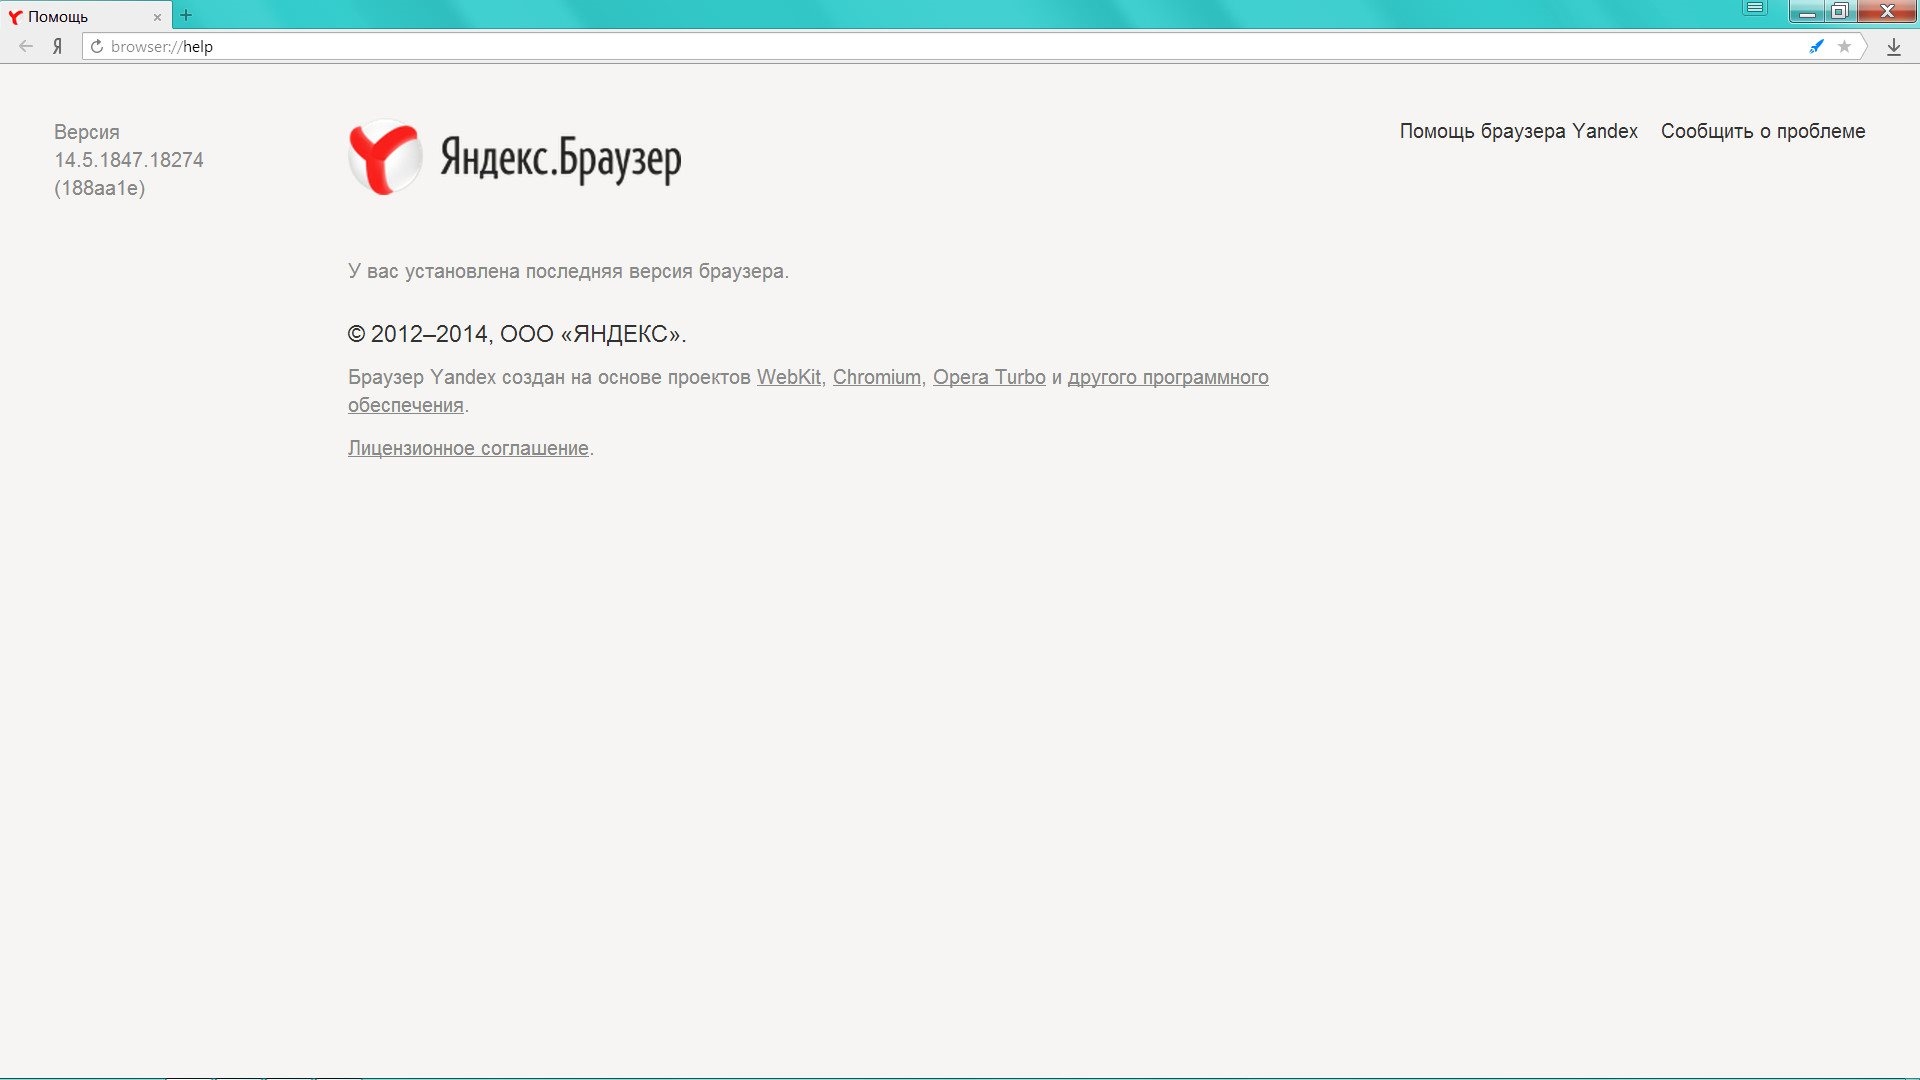Open Лицензионное соглашение link
This screenshot has height=1080, width=1920.
pos(468,448)
